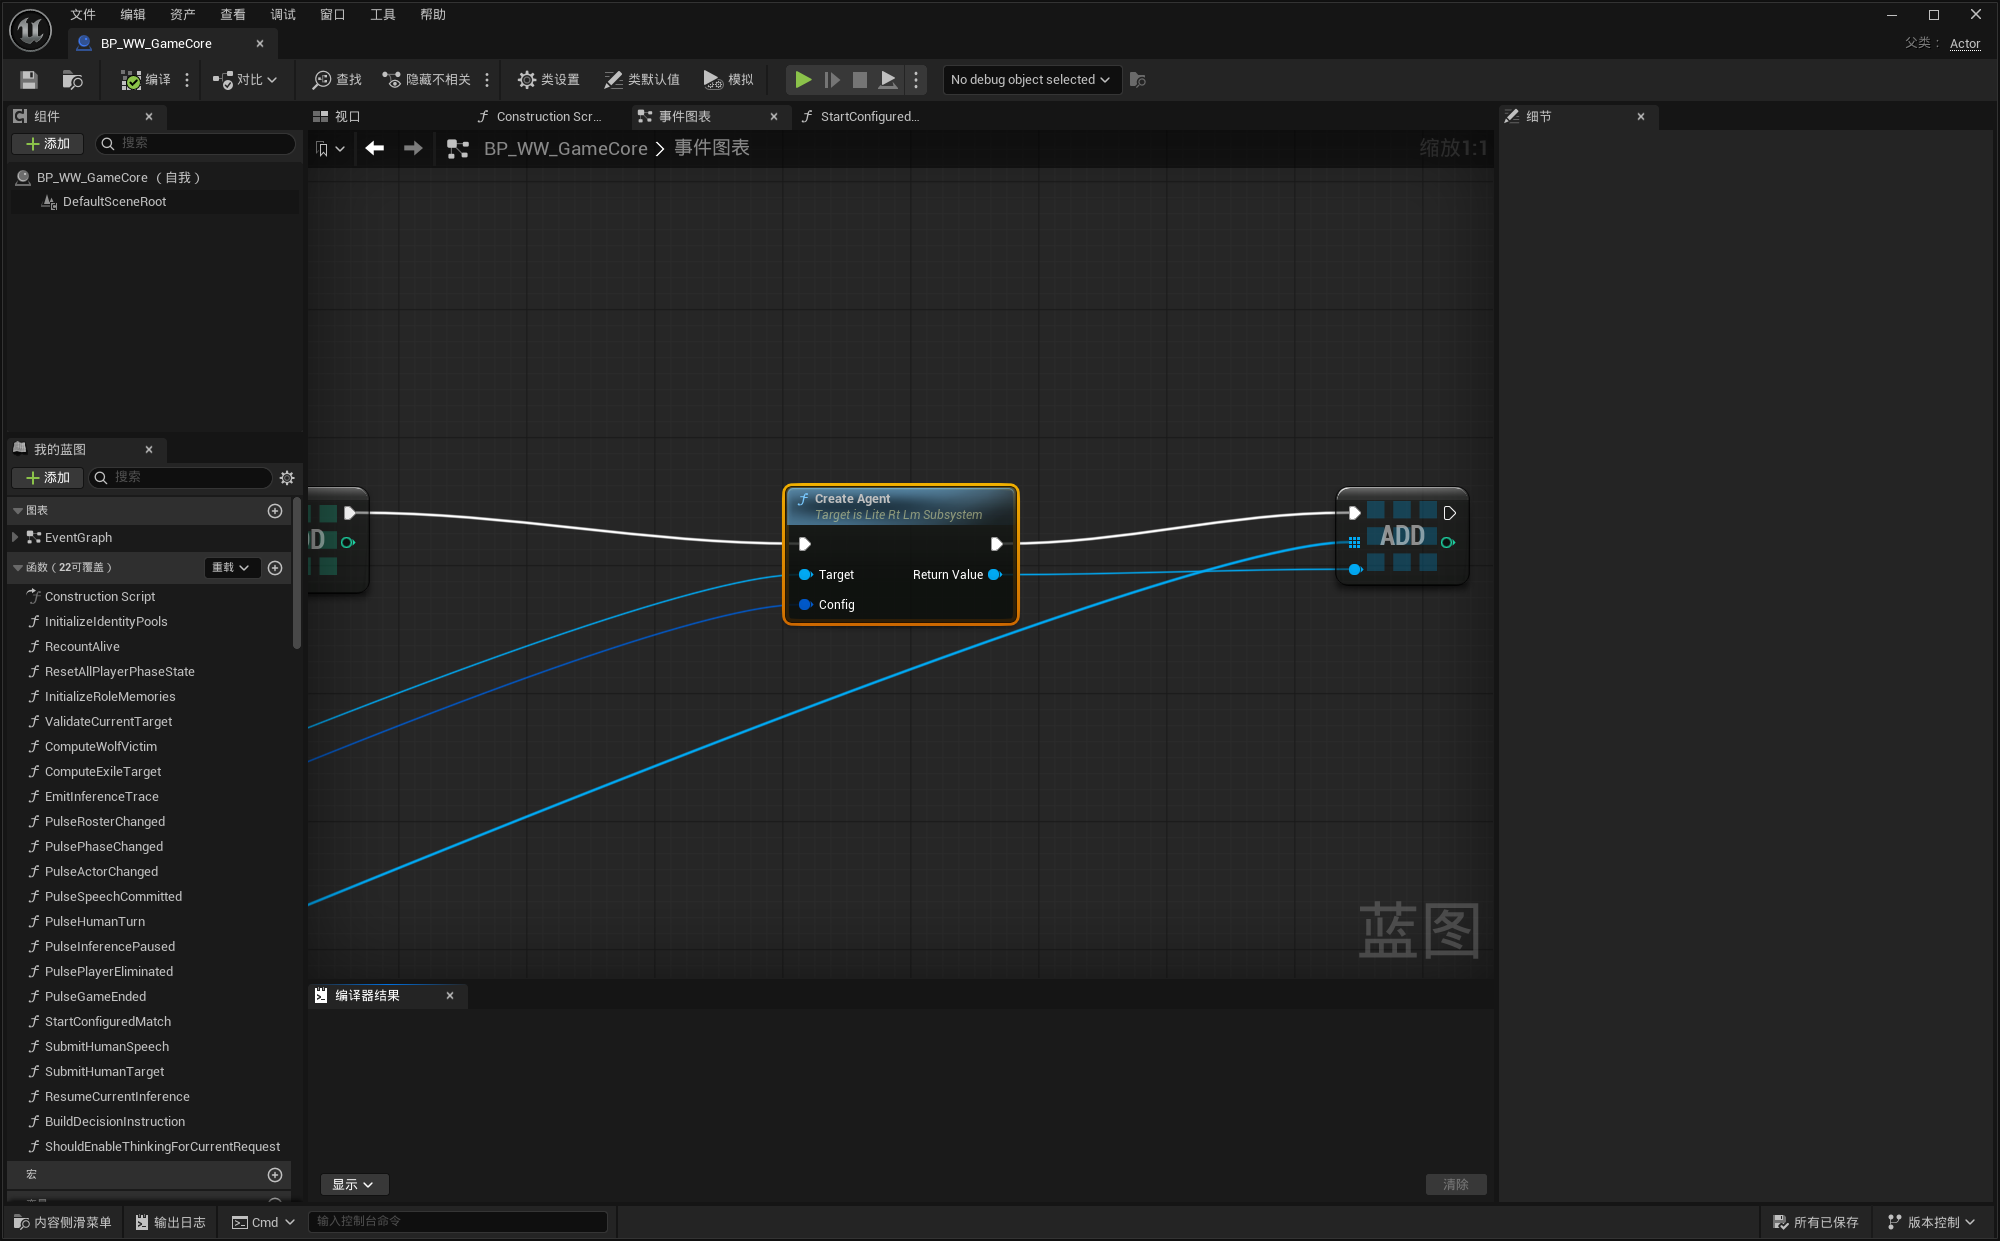
Task: Open 版本控制 revision control menu
Action: pos(1931,1223)
